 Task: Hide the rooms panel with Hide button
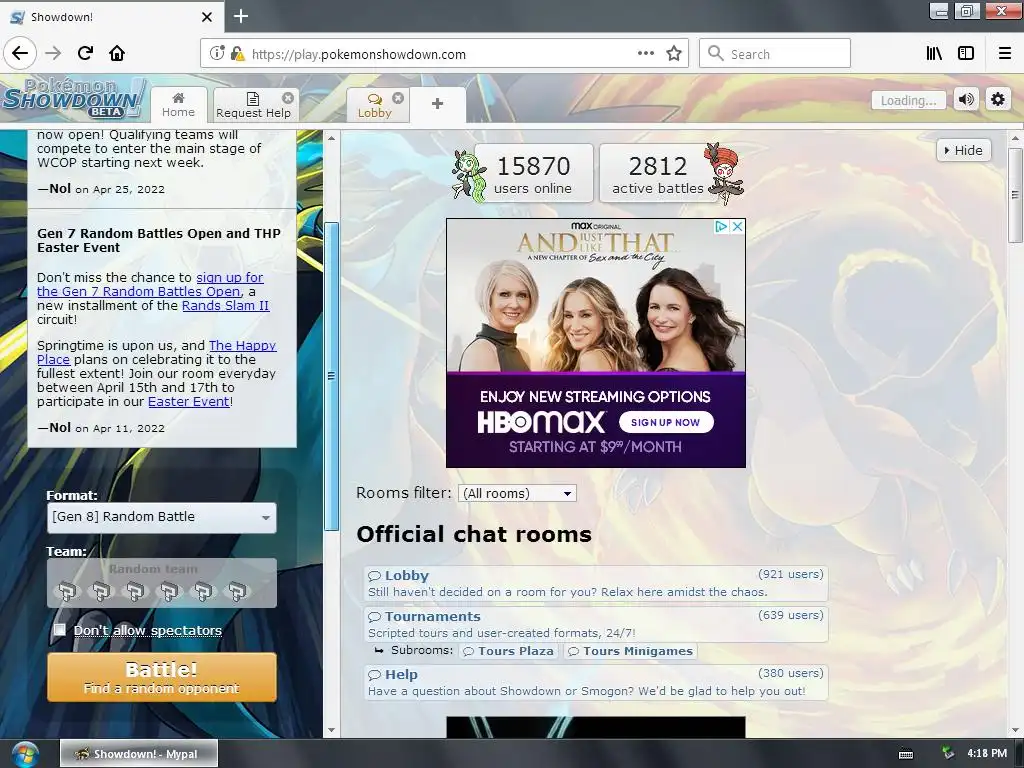click(x=963, y=150)
